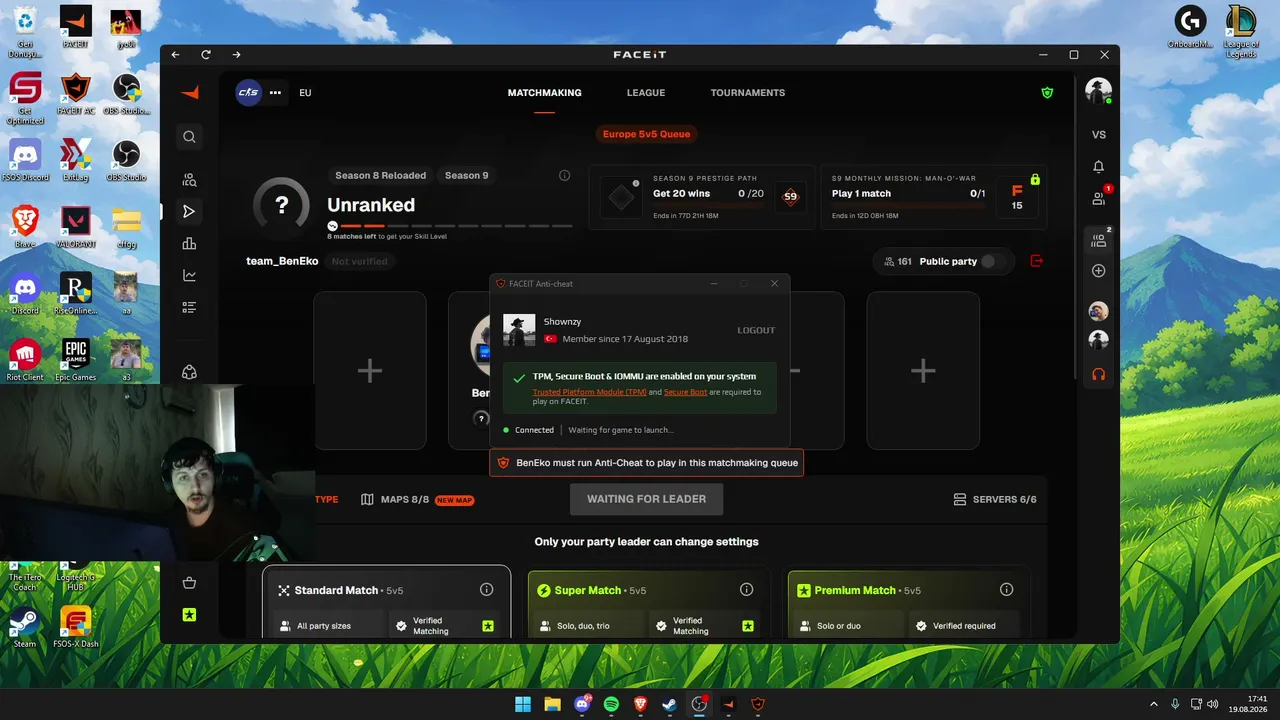Select the Season 9 tab
1280x720 pixels.
click(x=467, y=175)
